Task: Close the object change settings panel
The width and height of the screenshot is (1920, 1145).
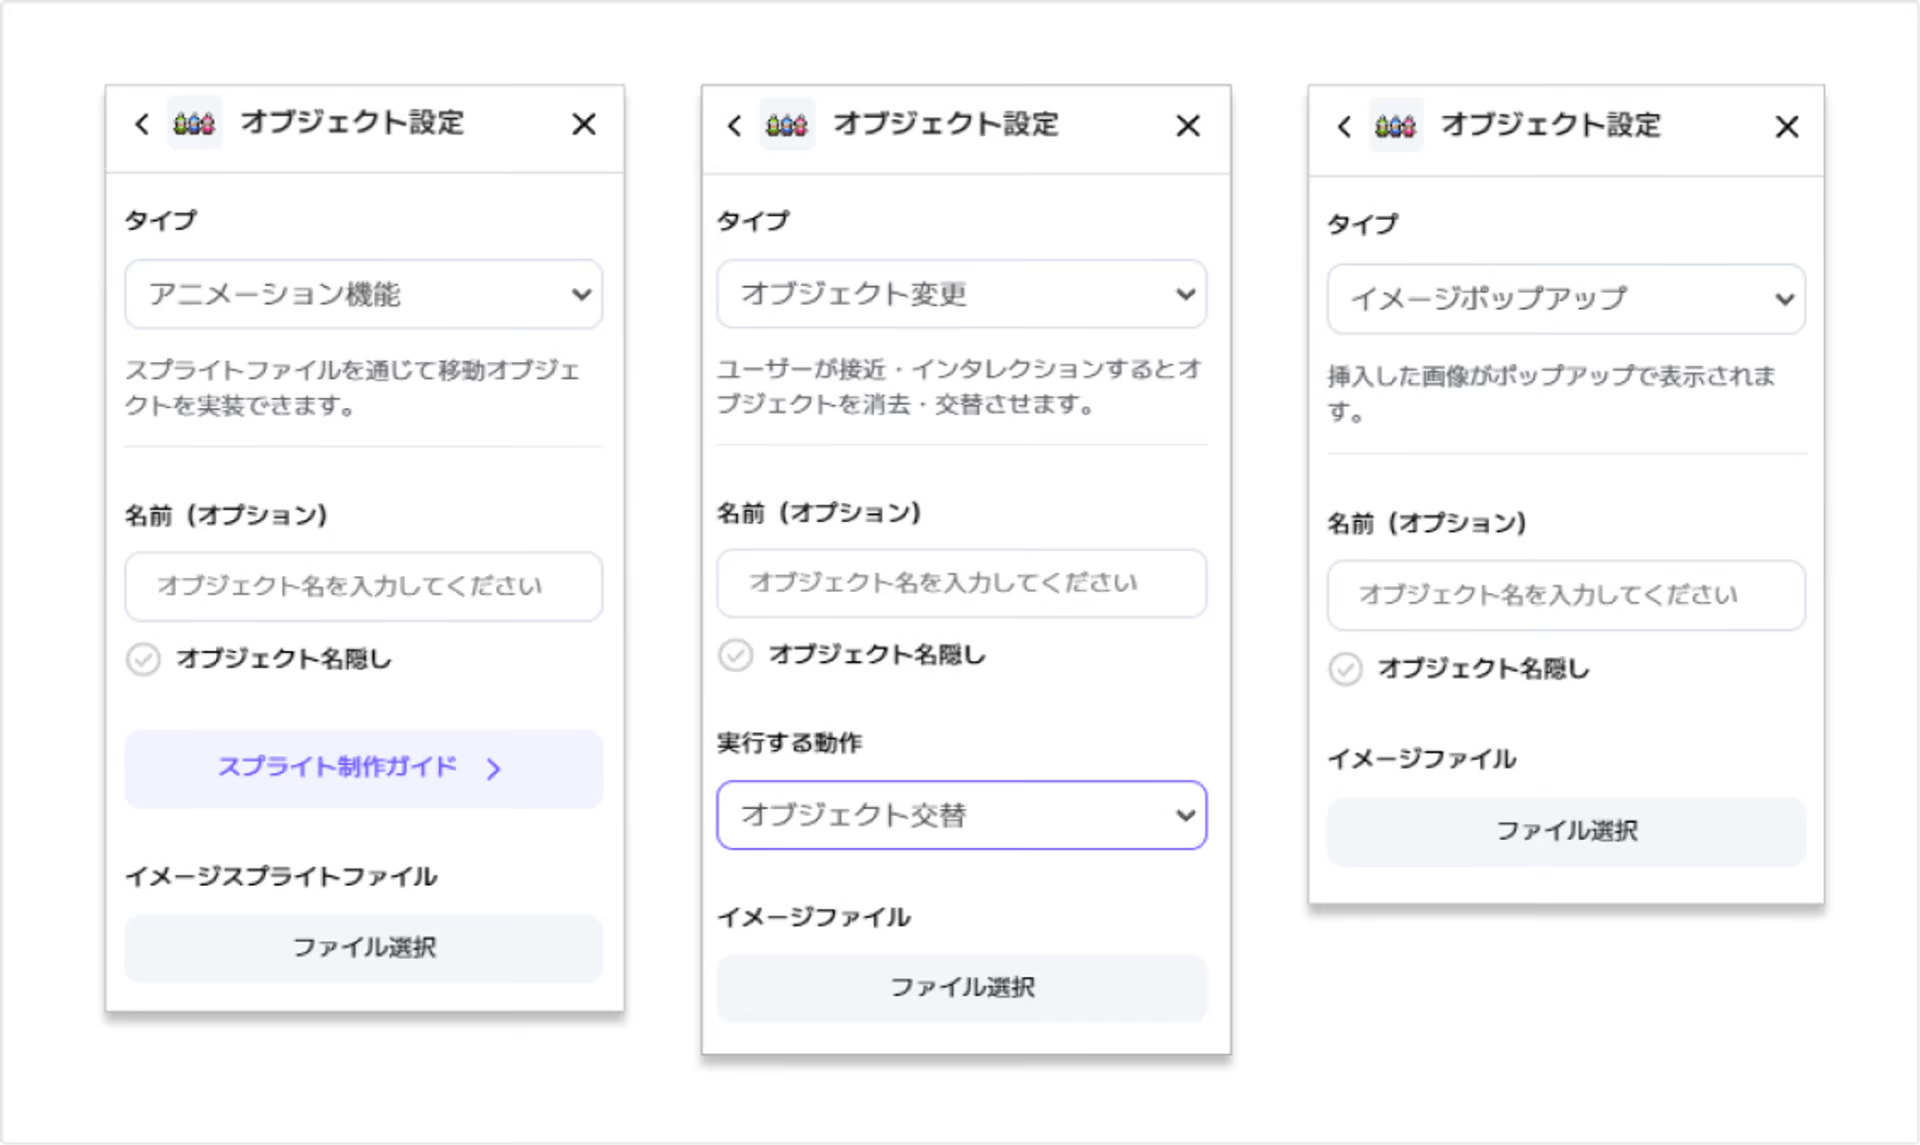Action: (1187, 126)
